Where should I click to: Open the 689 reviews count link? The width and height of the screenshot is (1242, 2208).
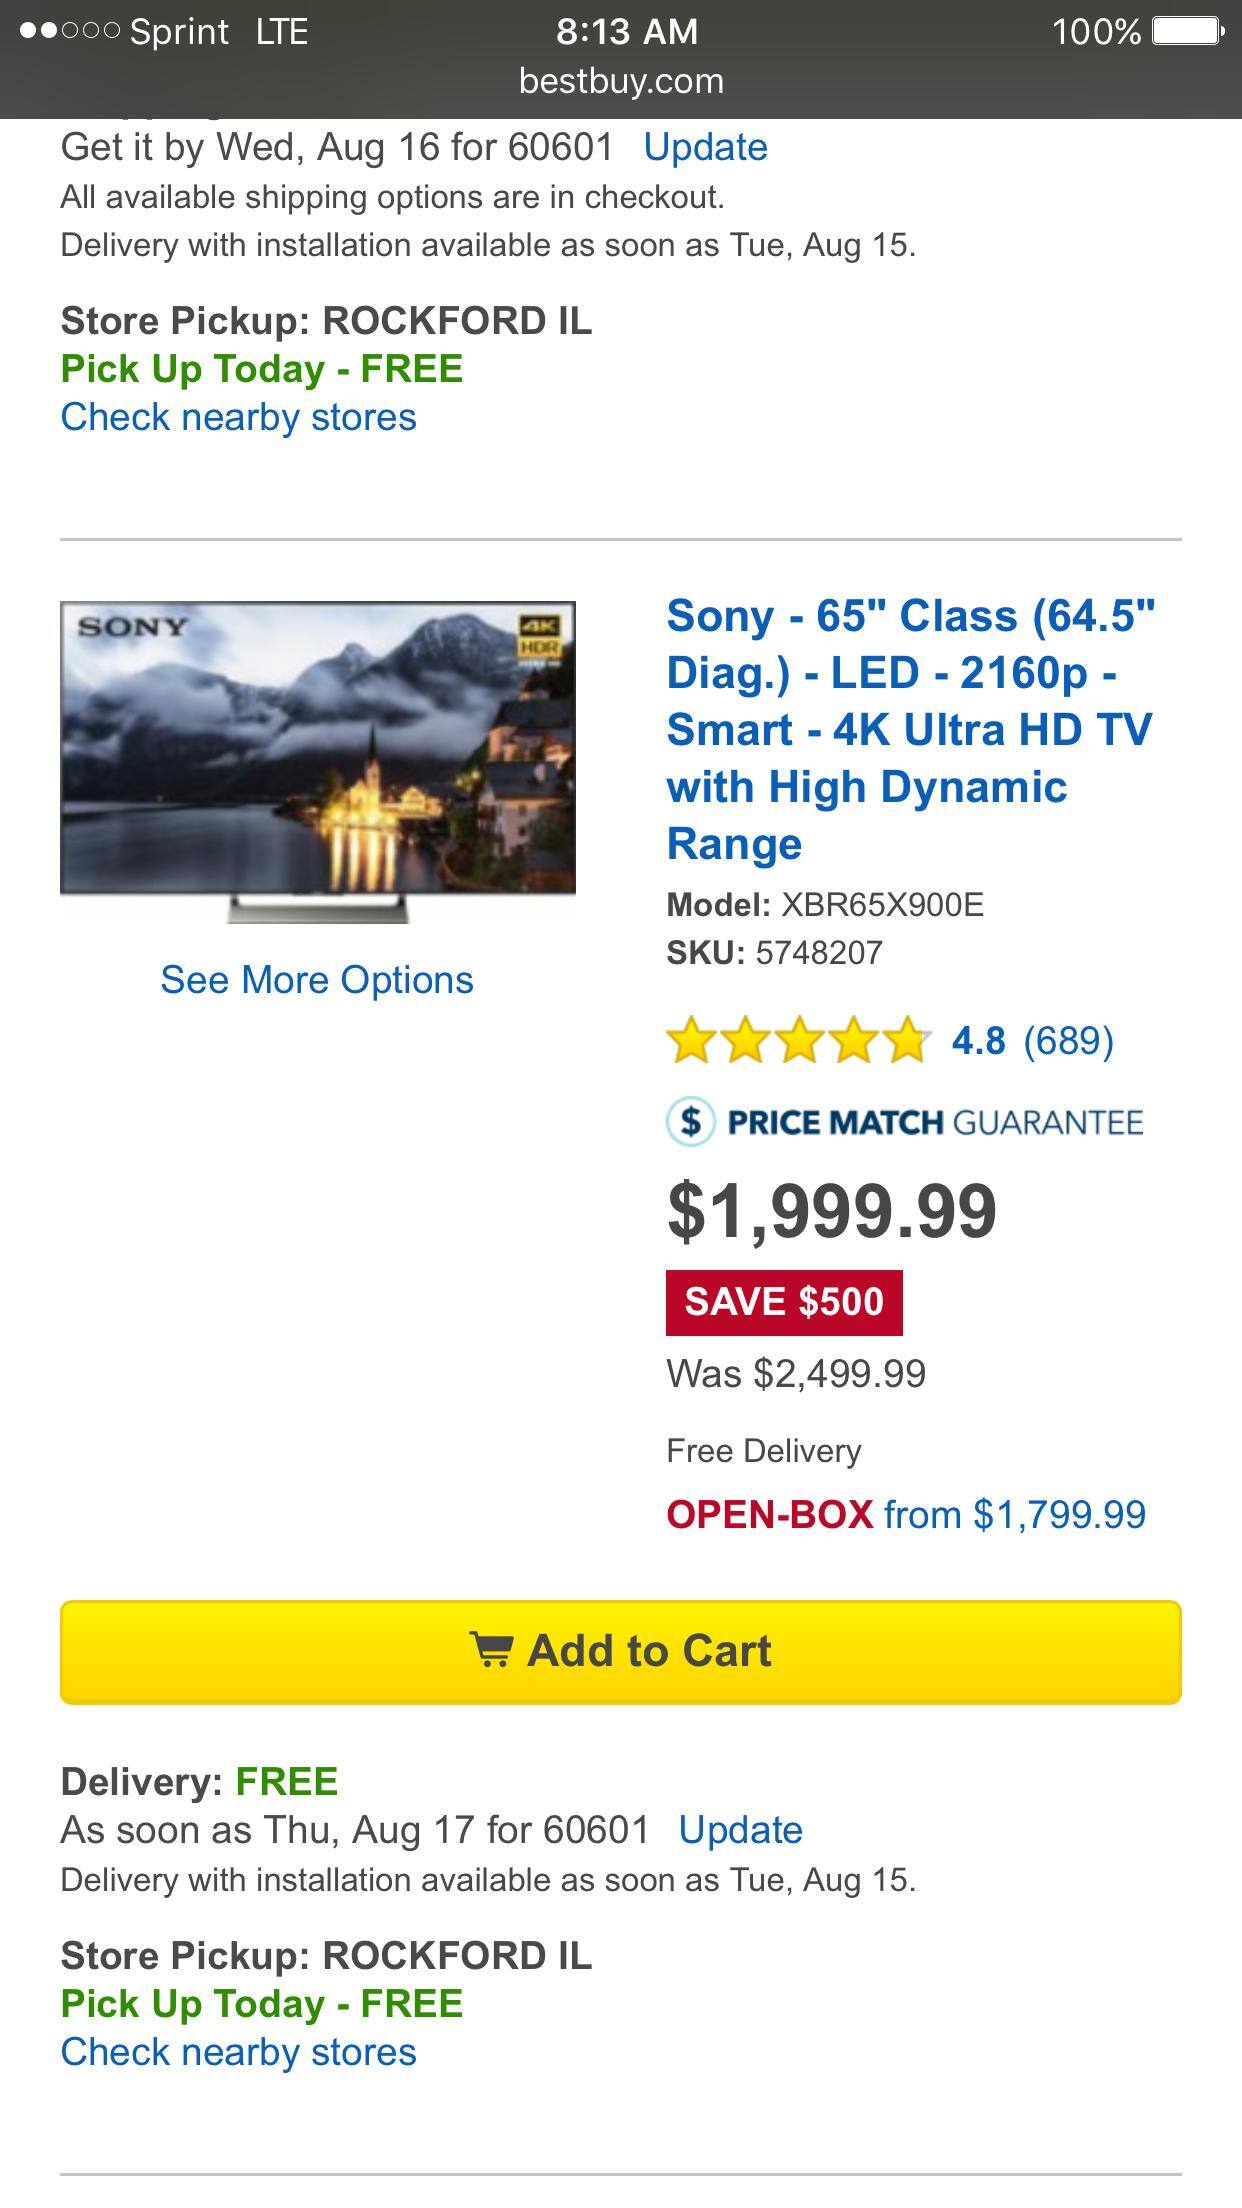pyautogui.click(x=1068, y=1041)
